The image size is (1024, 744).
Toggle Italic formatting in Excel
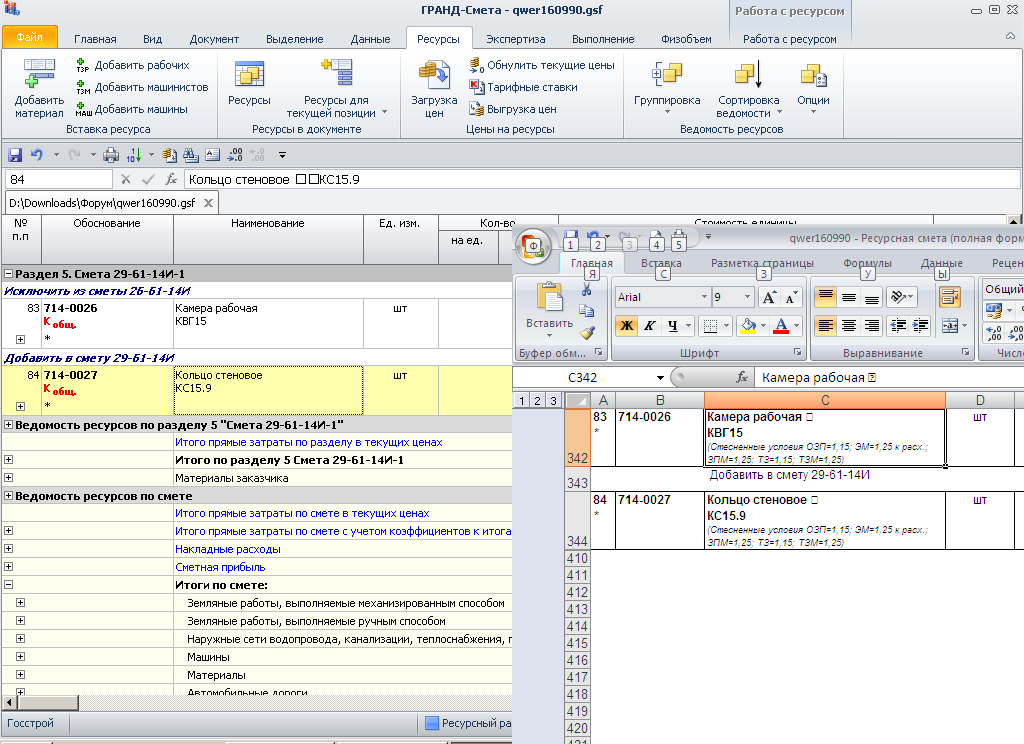[650, 326]
